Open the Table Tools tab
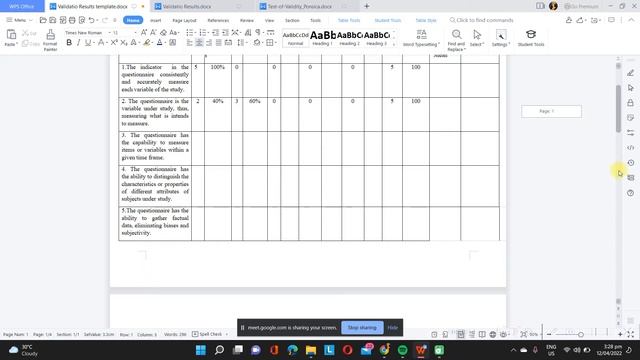 point(349,20)
